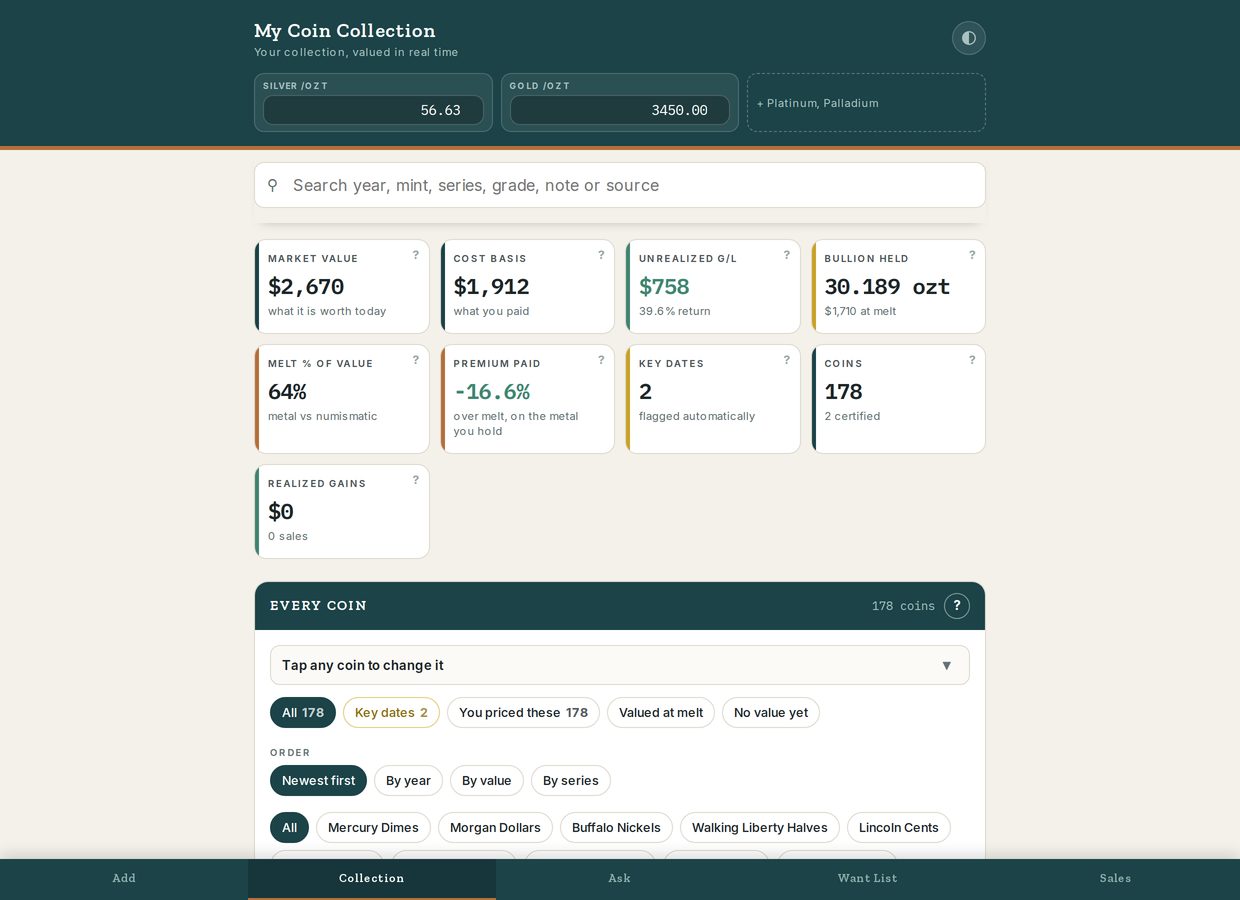Focus the coin search box
Screen dimensions: 1240x900
coord(620,185)
